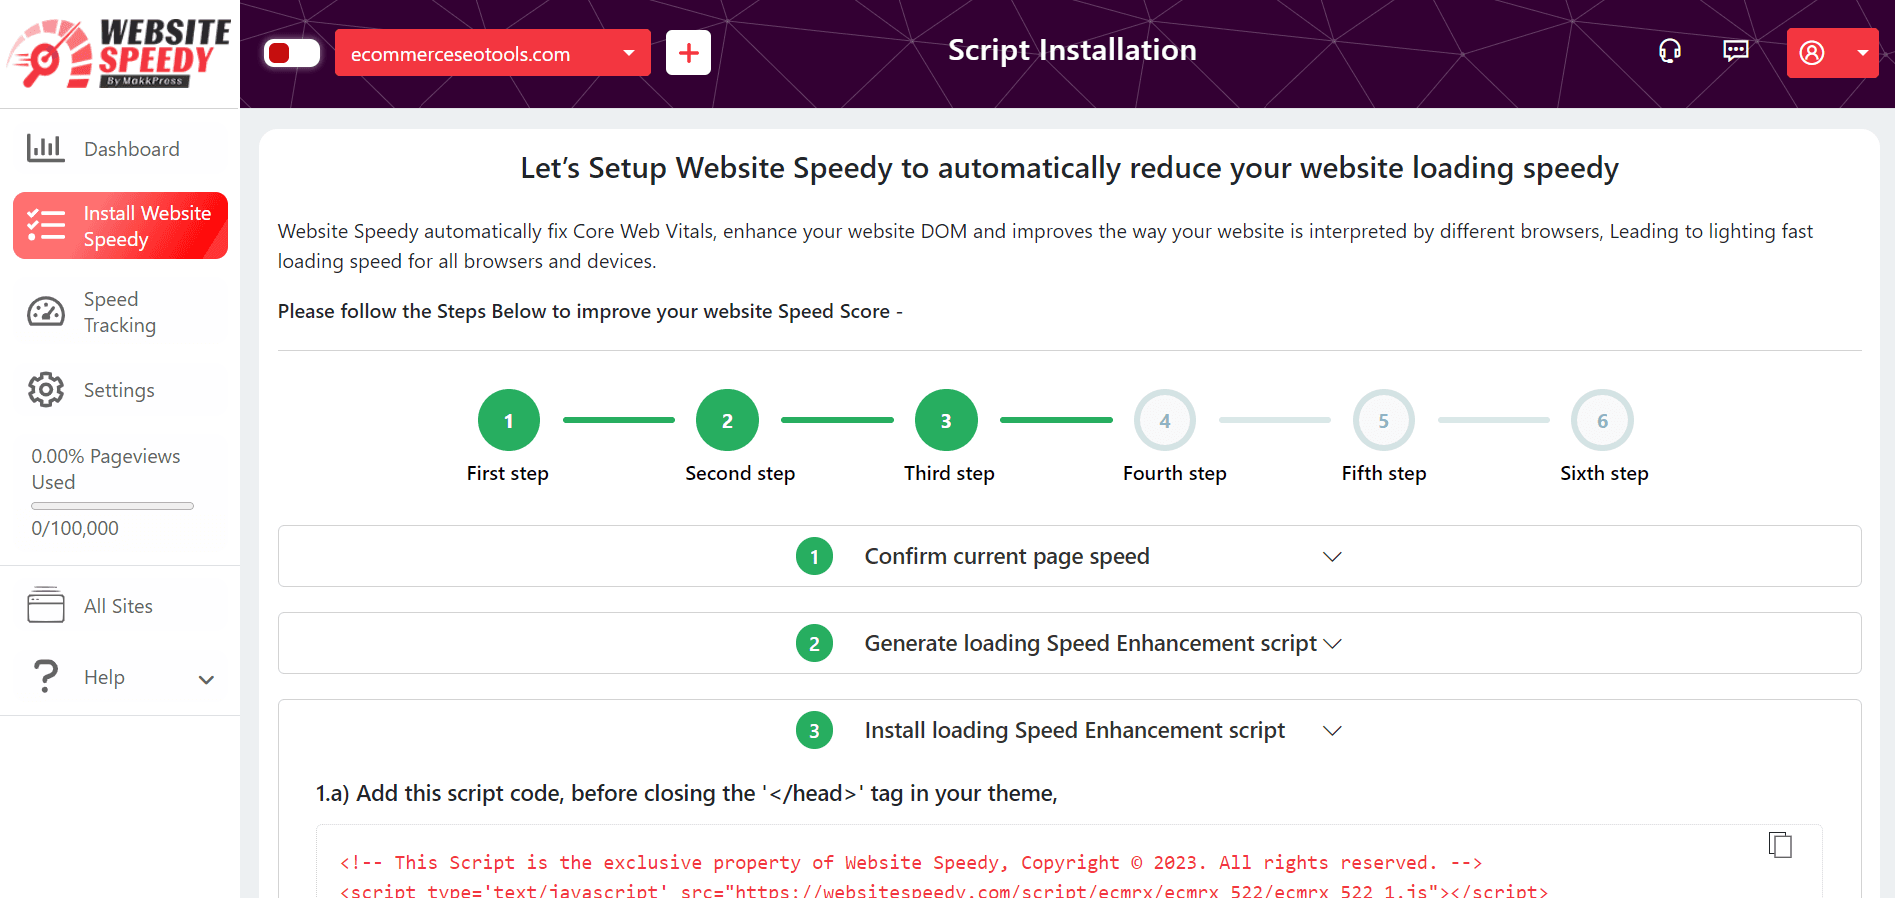Jump to Second step circle

coord(727,420)
